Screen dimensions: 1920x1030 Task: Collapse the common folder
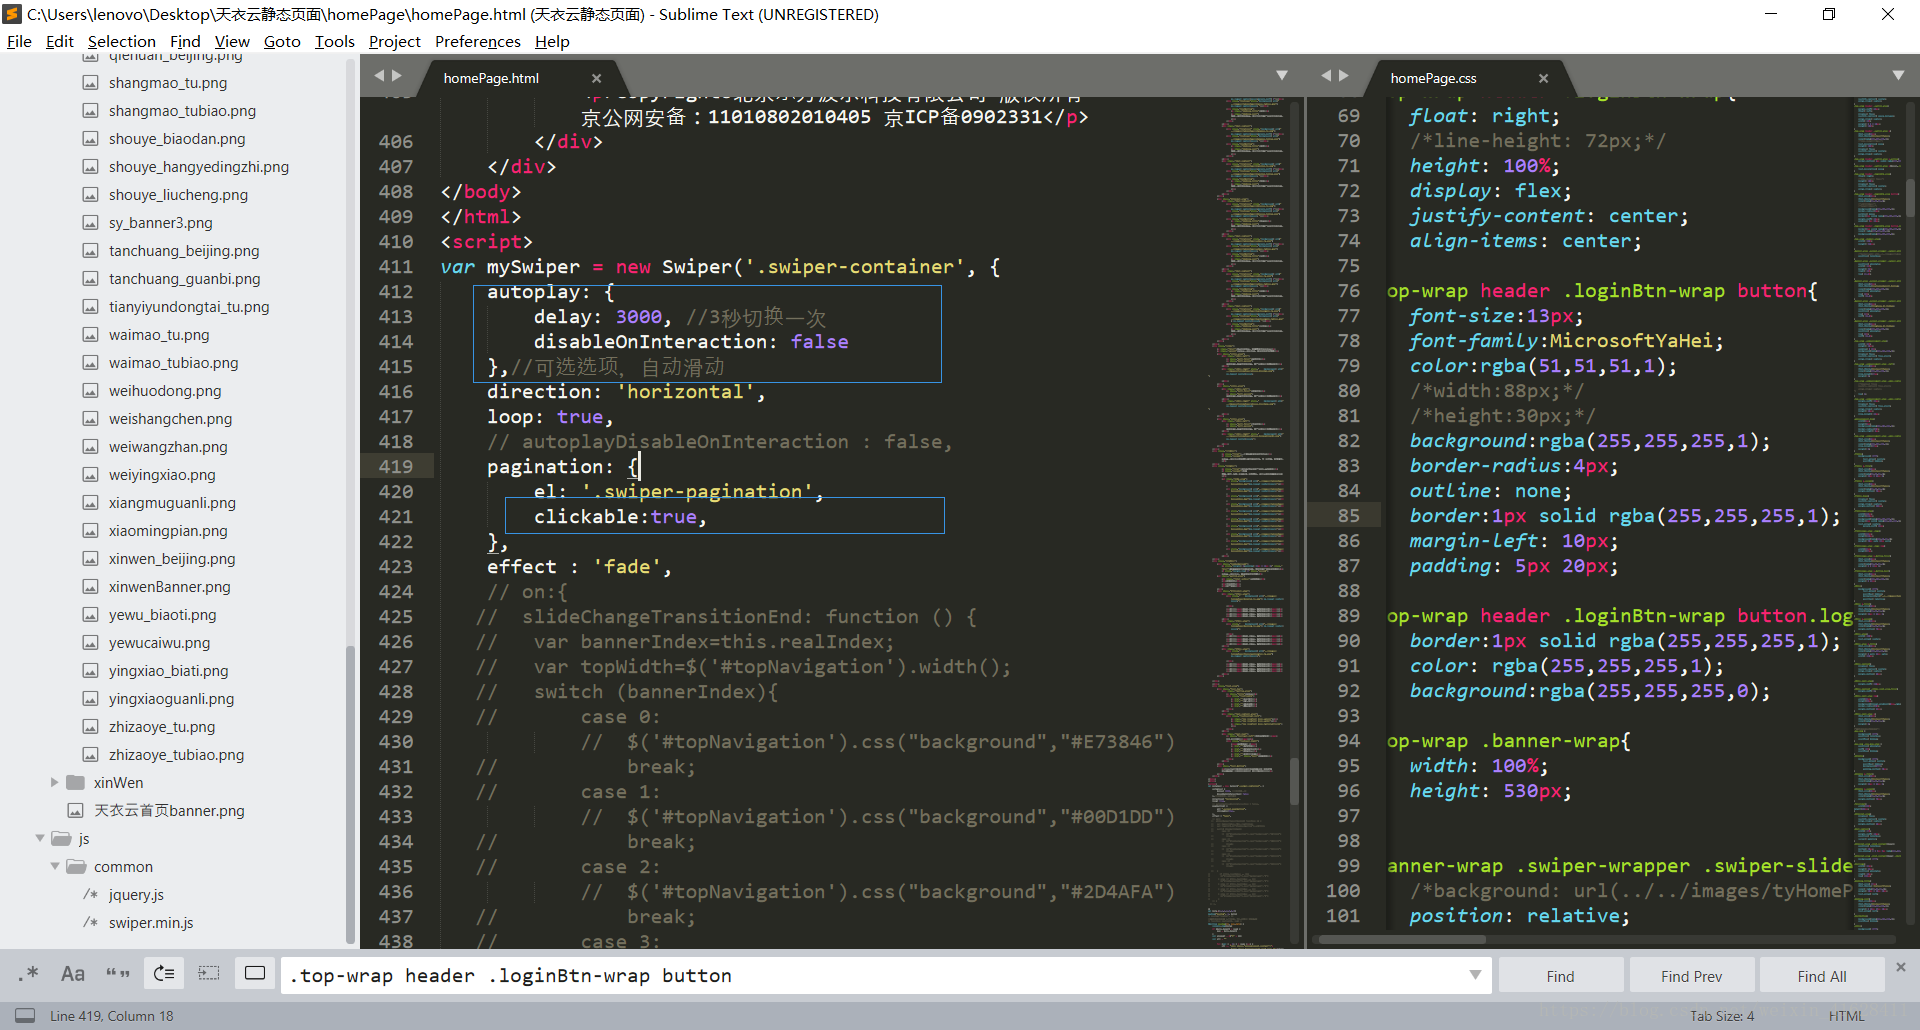55,866
